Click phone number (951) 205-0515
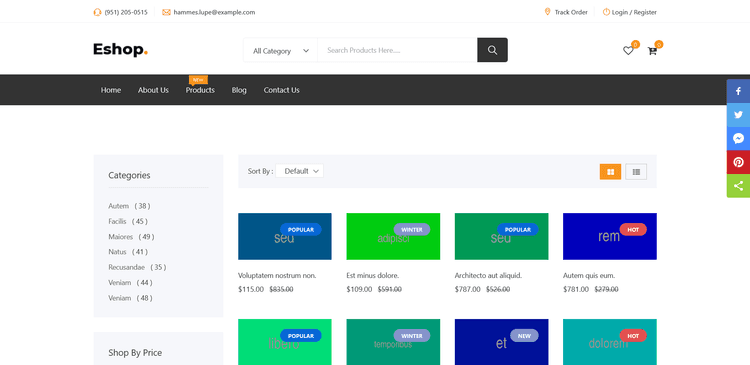 126,12
